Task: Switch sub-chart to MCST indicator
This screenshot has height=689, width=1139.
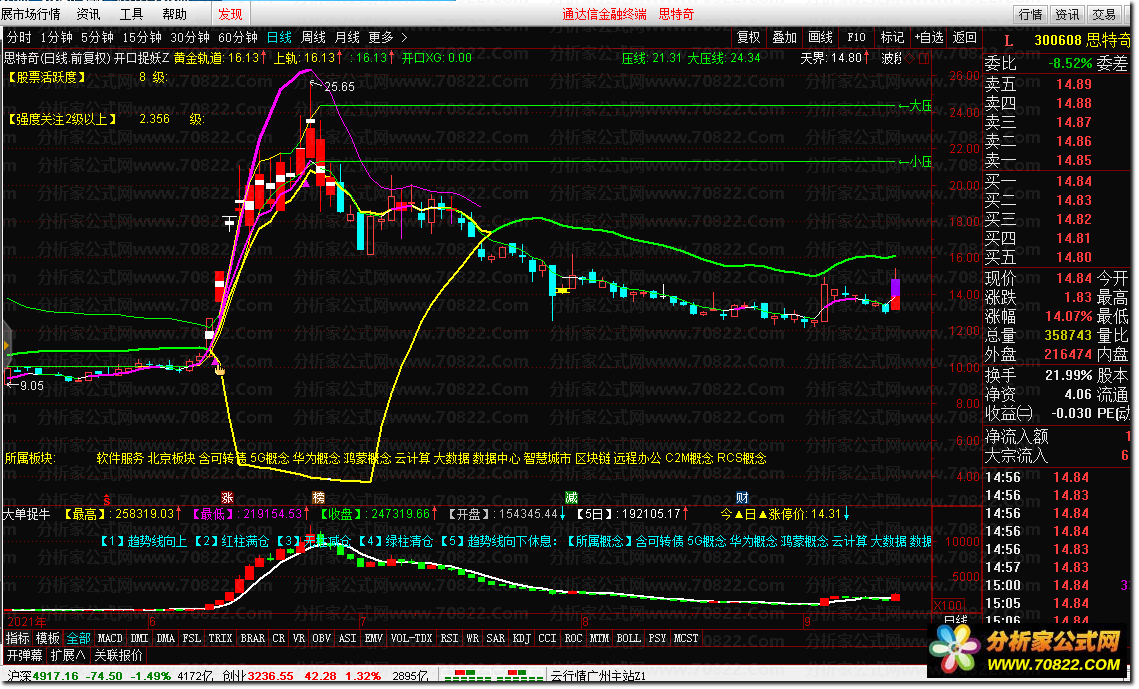Action: [x=686, y=638]
